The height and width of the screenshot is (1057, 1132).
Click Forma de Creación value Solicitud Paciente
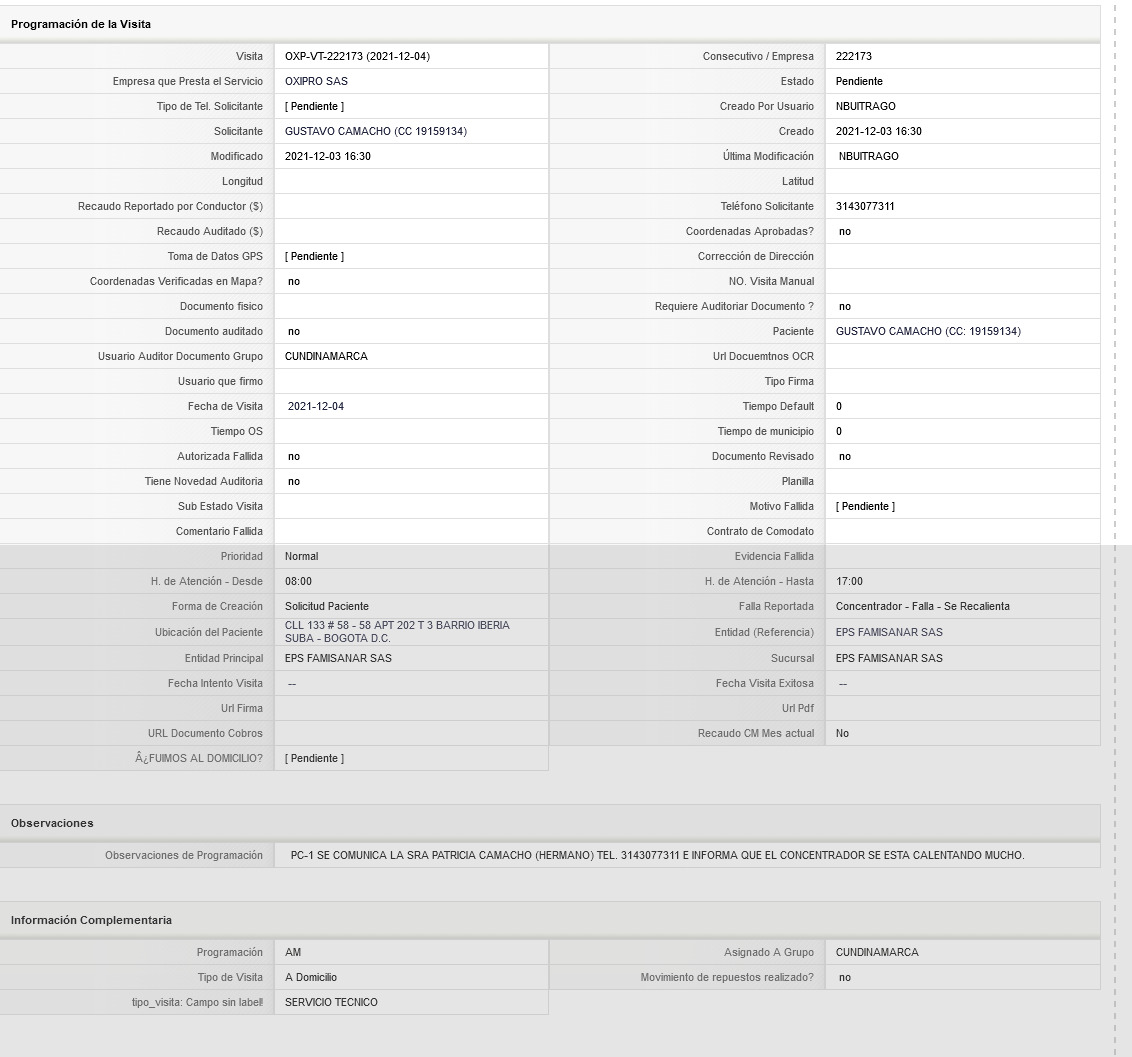click(326, 606)
